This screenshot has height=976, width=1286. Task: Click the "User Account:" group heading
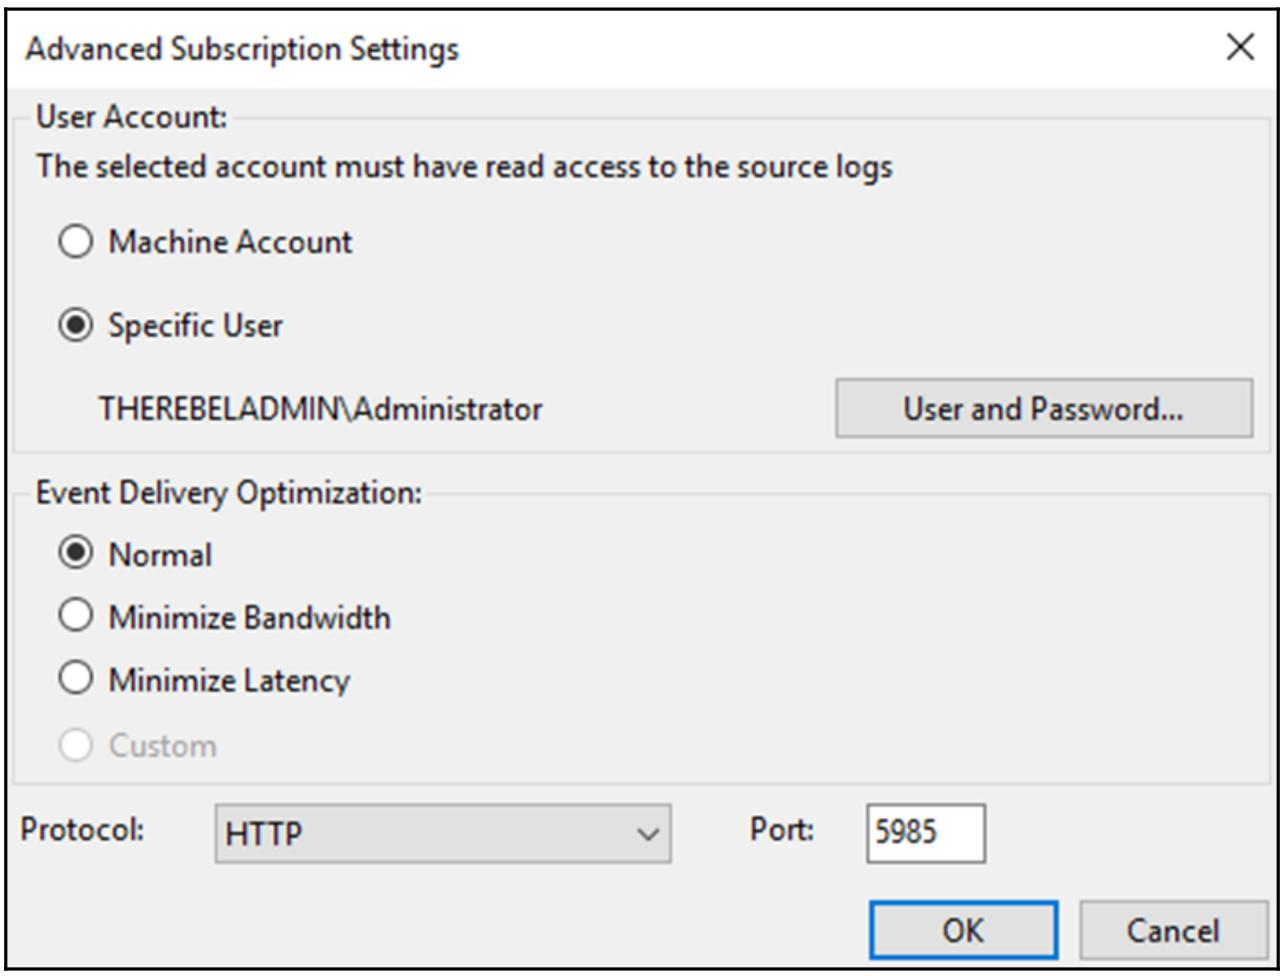132,117
